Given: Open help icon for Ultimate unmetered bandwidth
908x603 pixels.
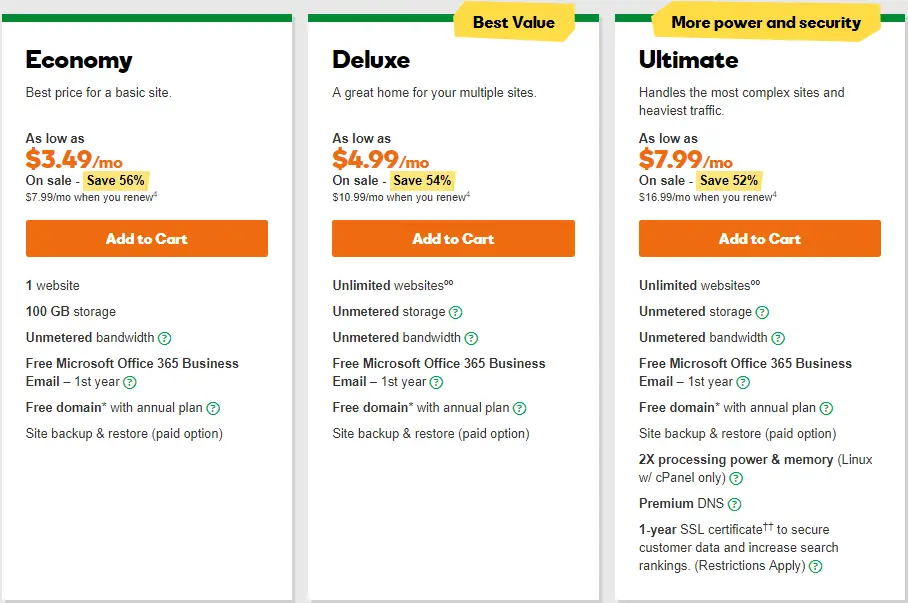Looking at the screenshot, I should 778,338.
